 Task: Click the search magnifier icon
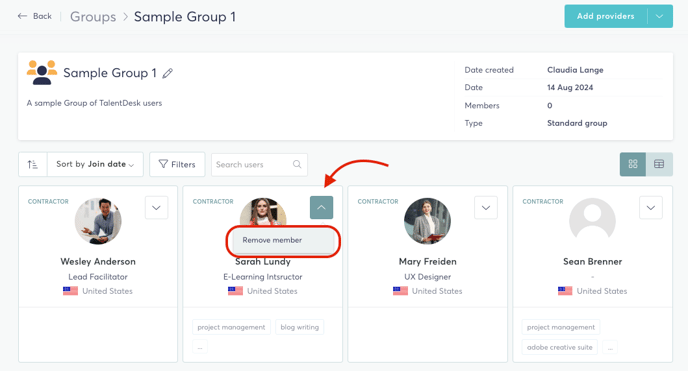pos(297,164)
